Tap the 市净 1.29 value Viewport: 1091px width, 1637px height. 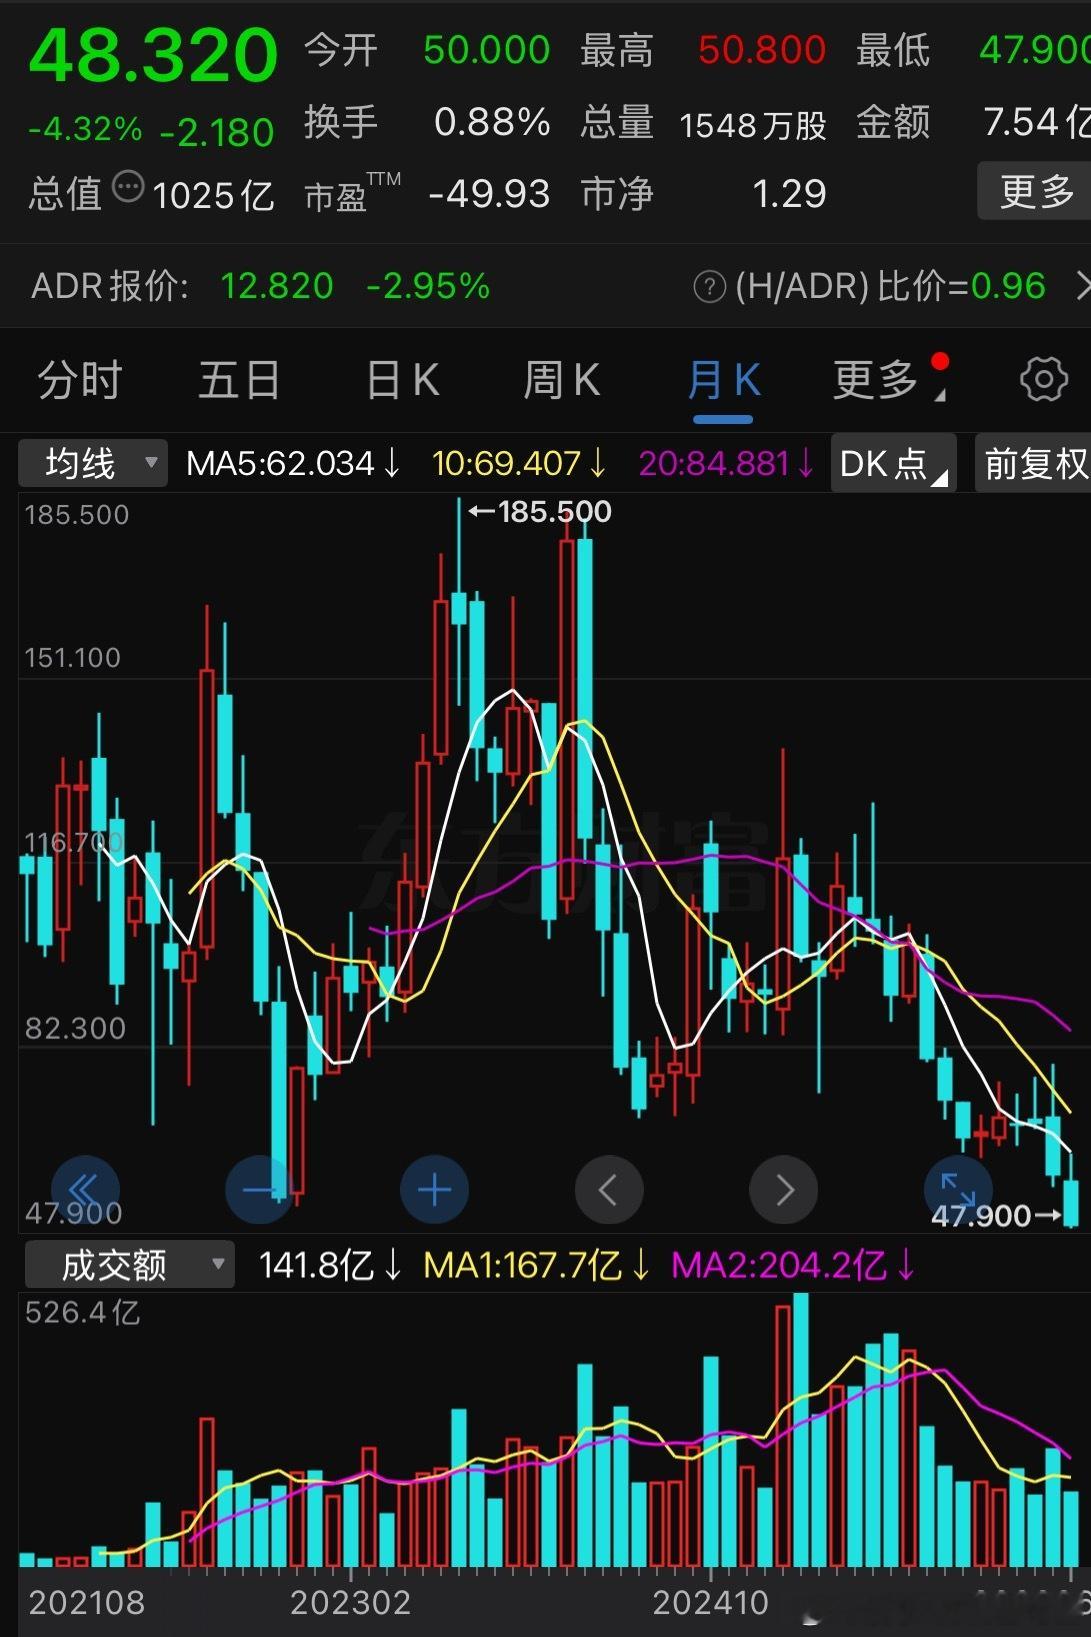(x=704, y=193)
